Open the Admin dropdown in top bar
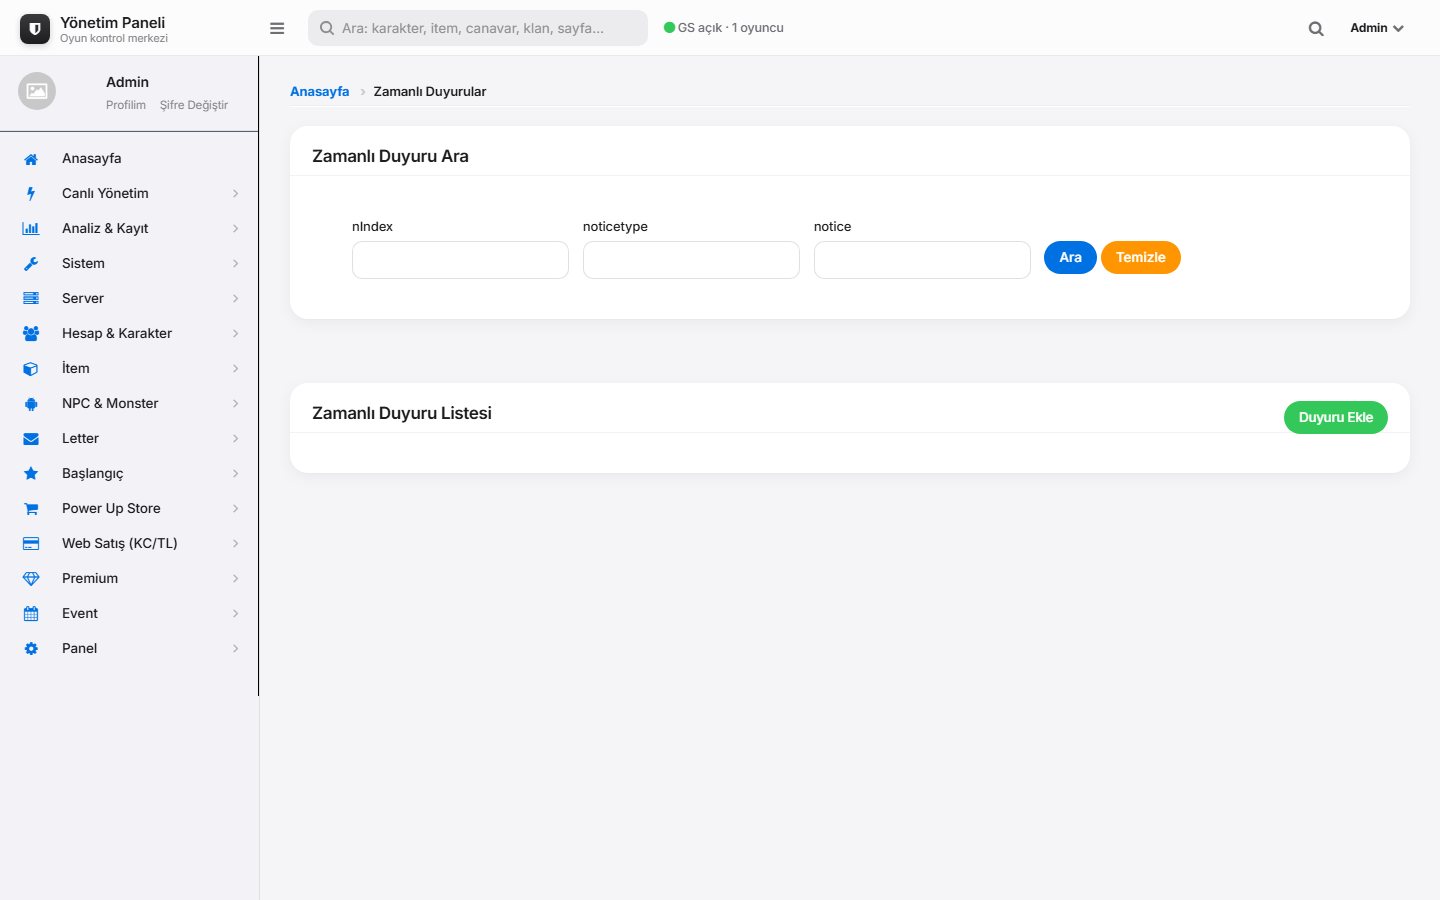Screen dimensions: 1440x900 (x=1377, y=28)
